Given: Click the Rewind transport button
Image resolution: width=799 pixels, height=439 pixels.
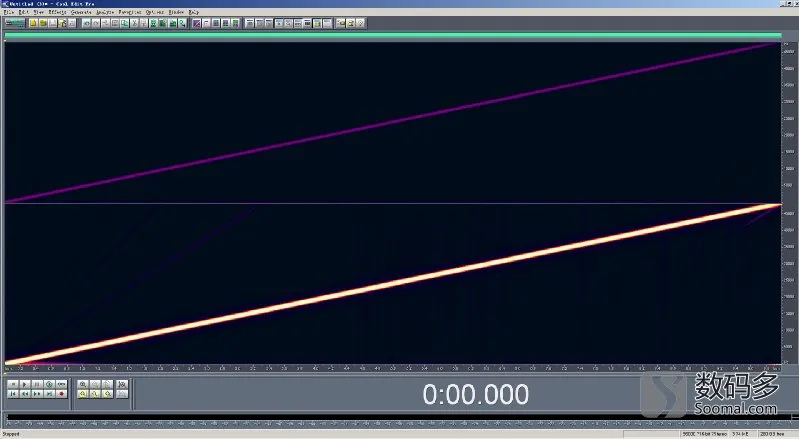Looking at the screenshot, I should (x=25, y=394).
